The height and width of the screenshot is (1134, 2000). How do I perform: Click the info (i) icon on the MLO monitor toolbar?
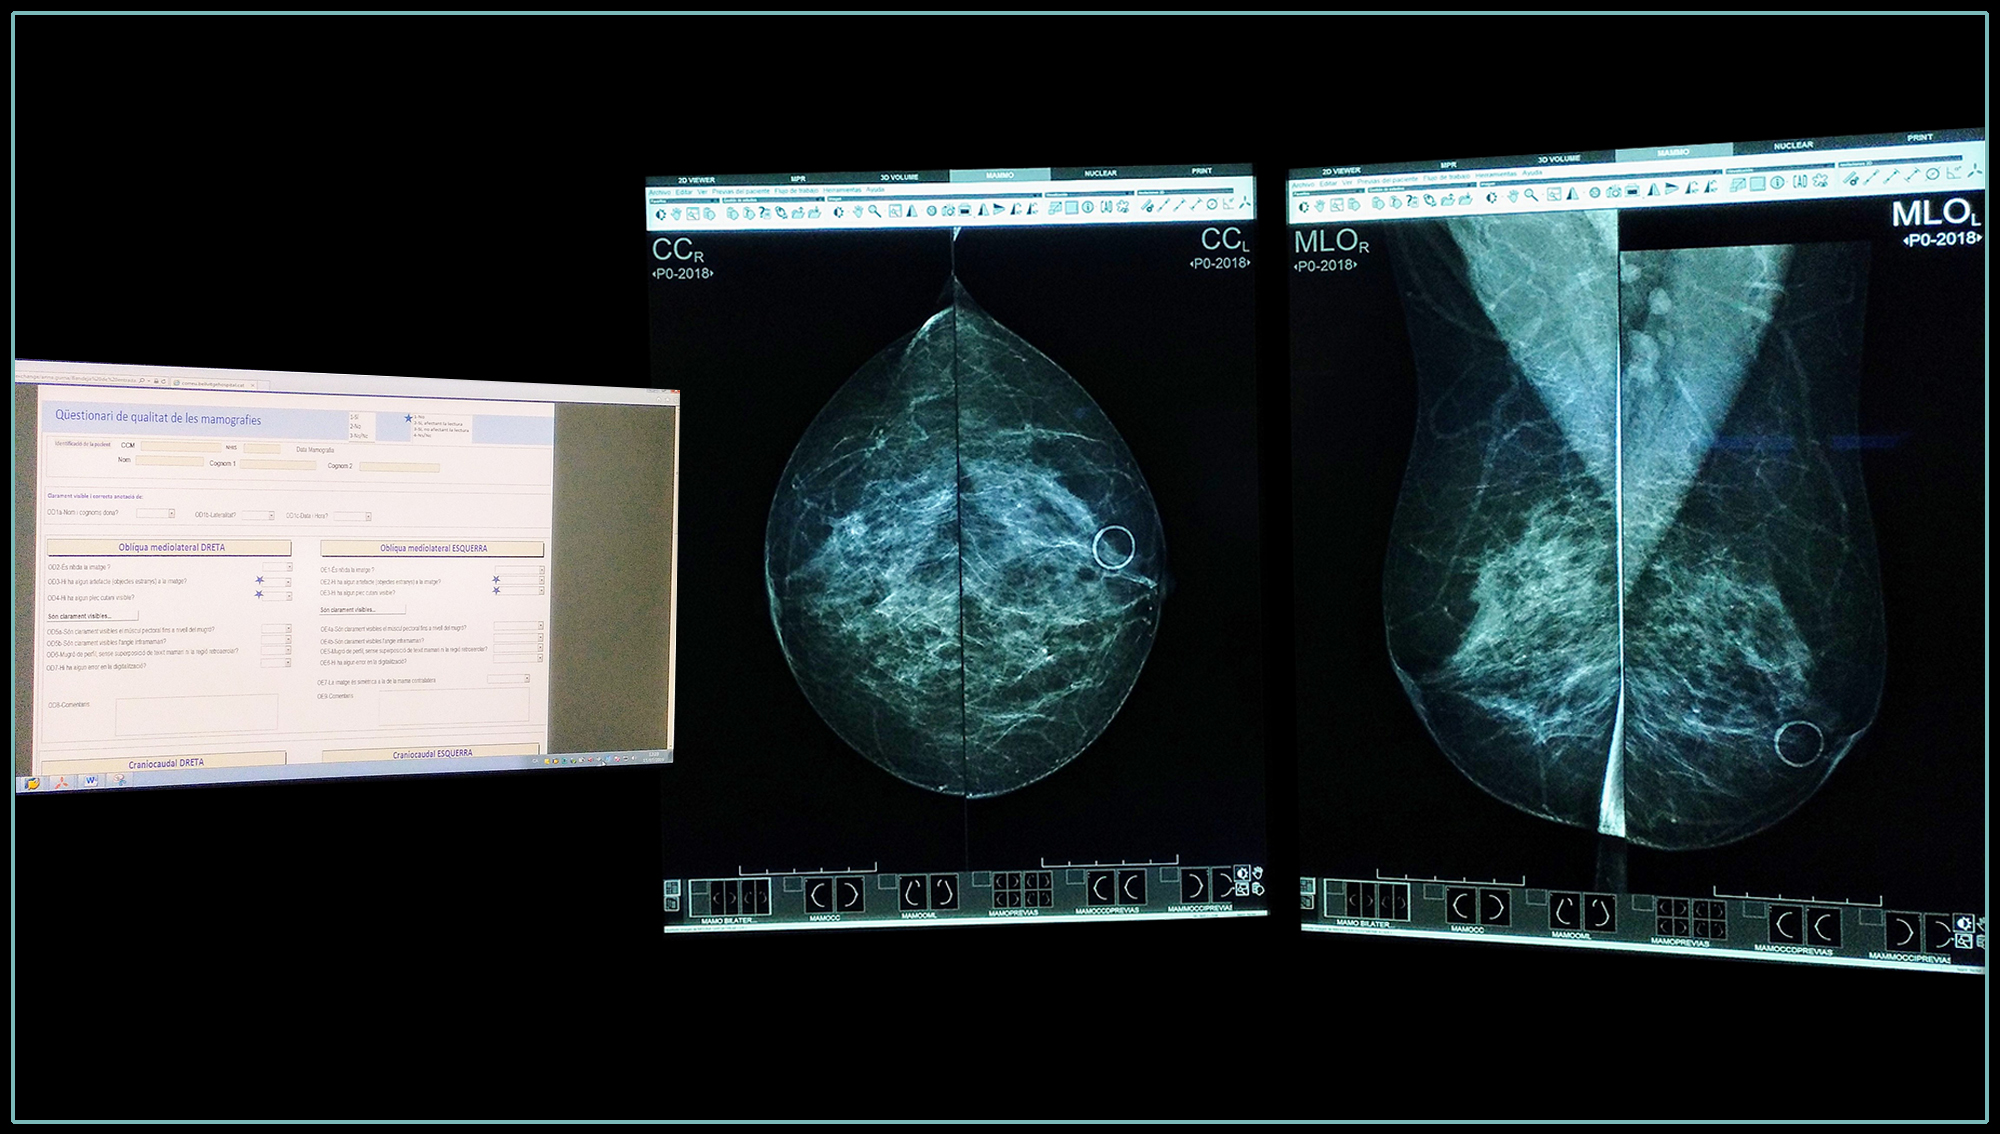click(x=1777, y=182)
